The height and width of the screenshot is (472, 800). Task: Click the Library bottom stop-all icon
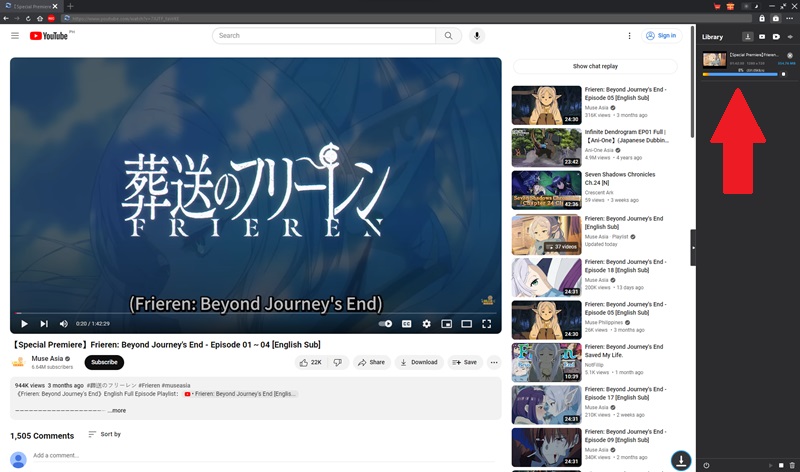[781, 465]
